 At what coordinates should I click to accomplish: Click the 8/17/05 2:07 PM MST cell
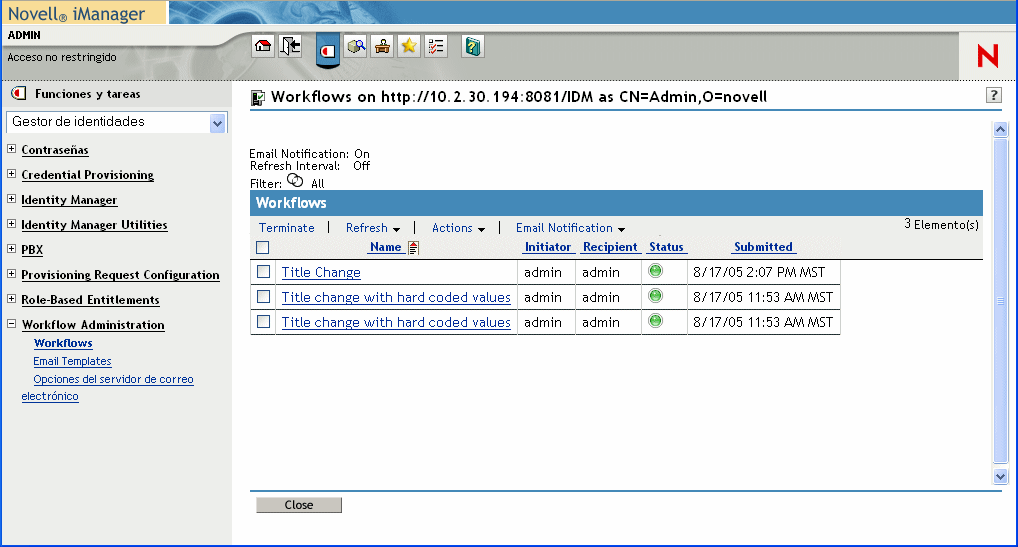pyautogui.click(x=764, y=273)
